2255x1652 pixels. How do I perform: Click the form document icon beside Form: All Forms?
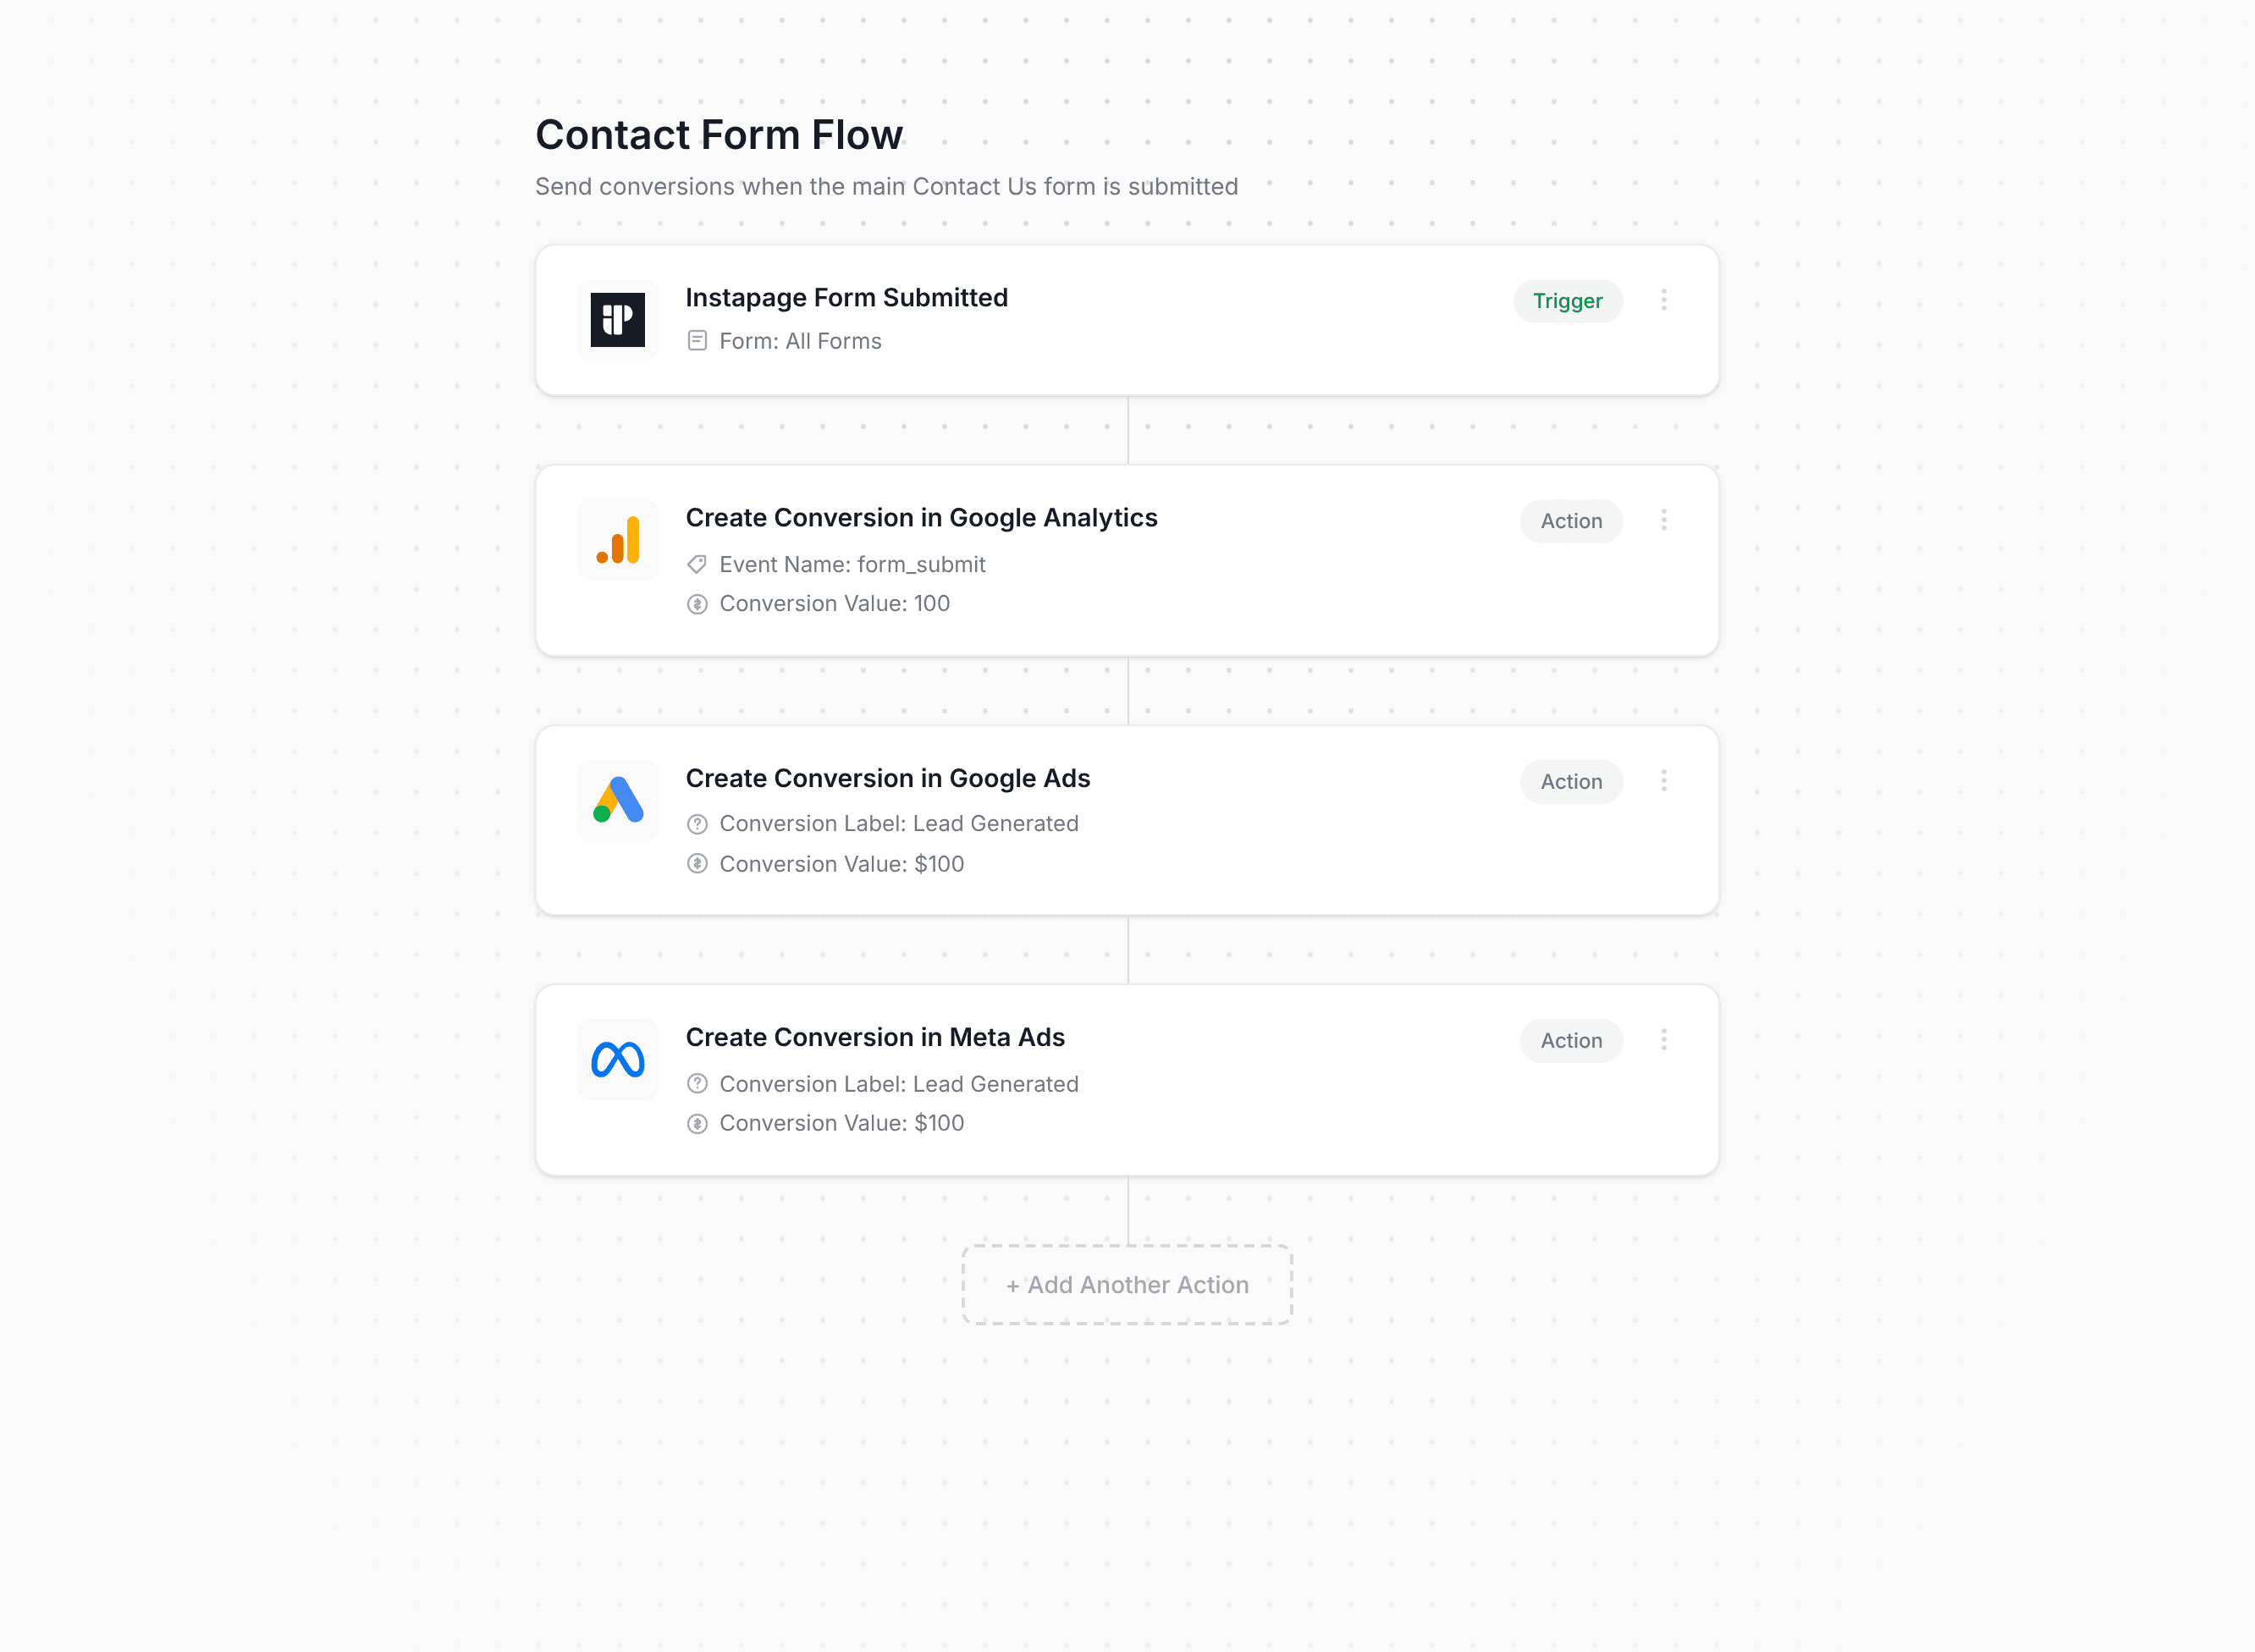pos(697,340)
